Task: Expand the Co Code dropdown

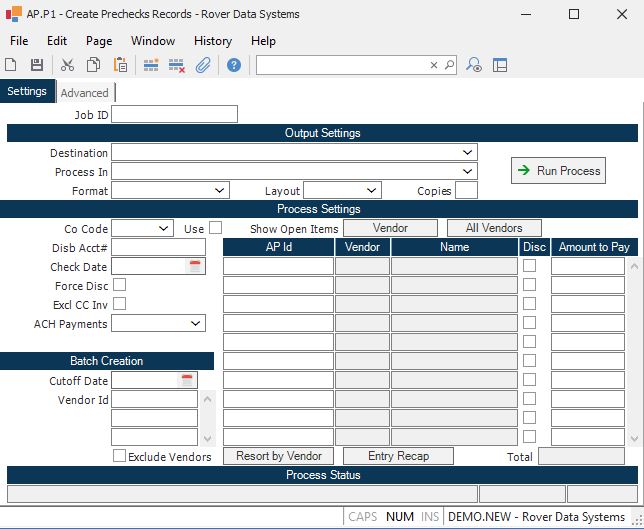Action: [164, 229]
